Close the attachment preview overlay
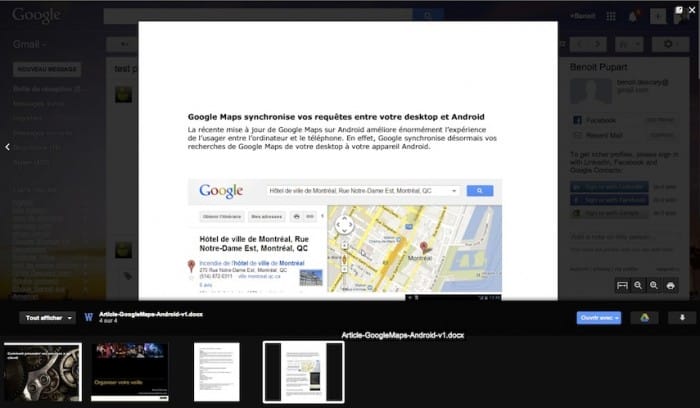The image size is (700, 408). click(x=692, y=10)
